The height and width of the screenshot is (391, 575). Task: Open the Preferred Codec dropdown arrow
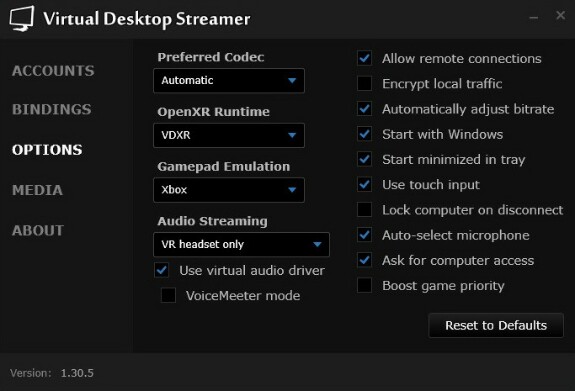(x=292, y=80)
